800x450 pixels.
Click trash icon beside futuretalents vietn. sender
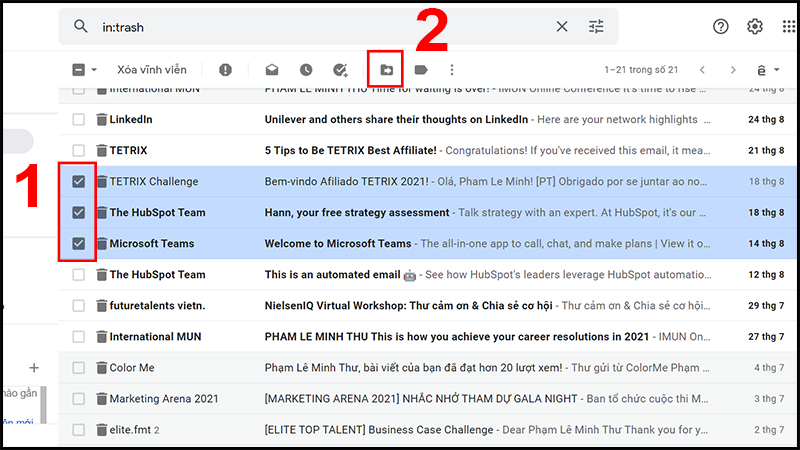point(102,306)
